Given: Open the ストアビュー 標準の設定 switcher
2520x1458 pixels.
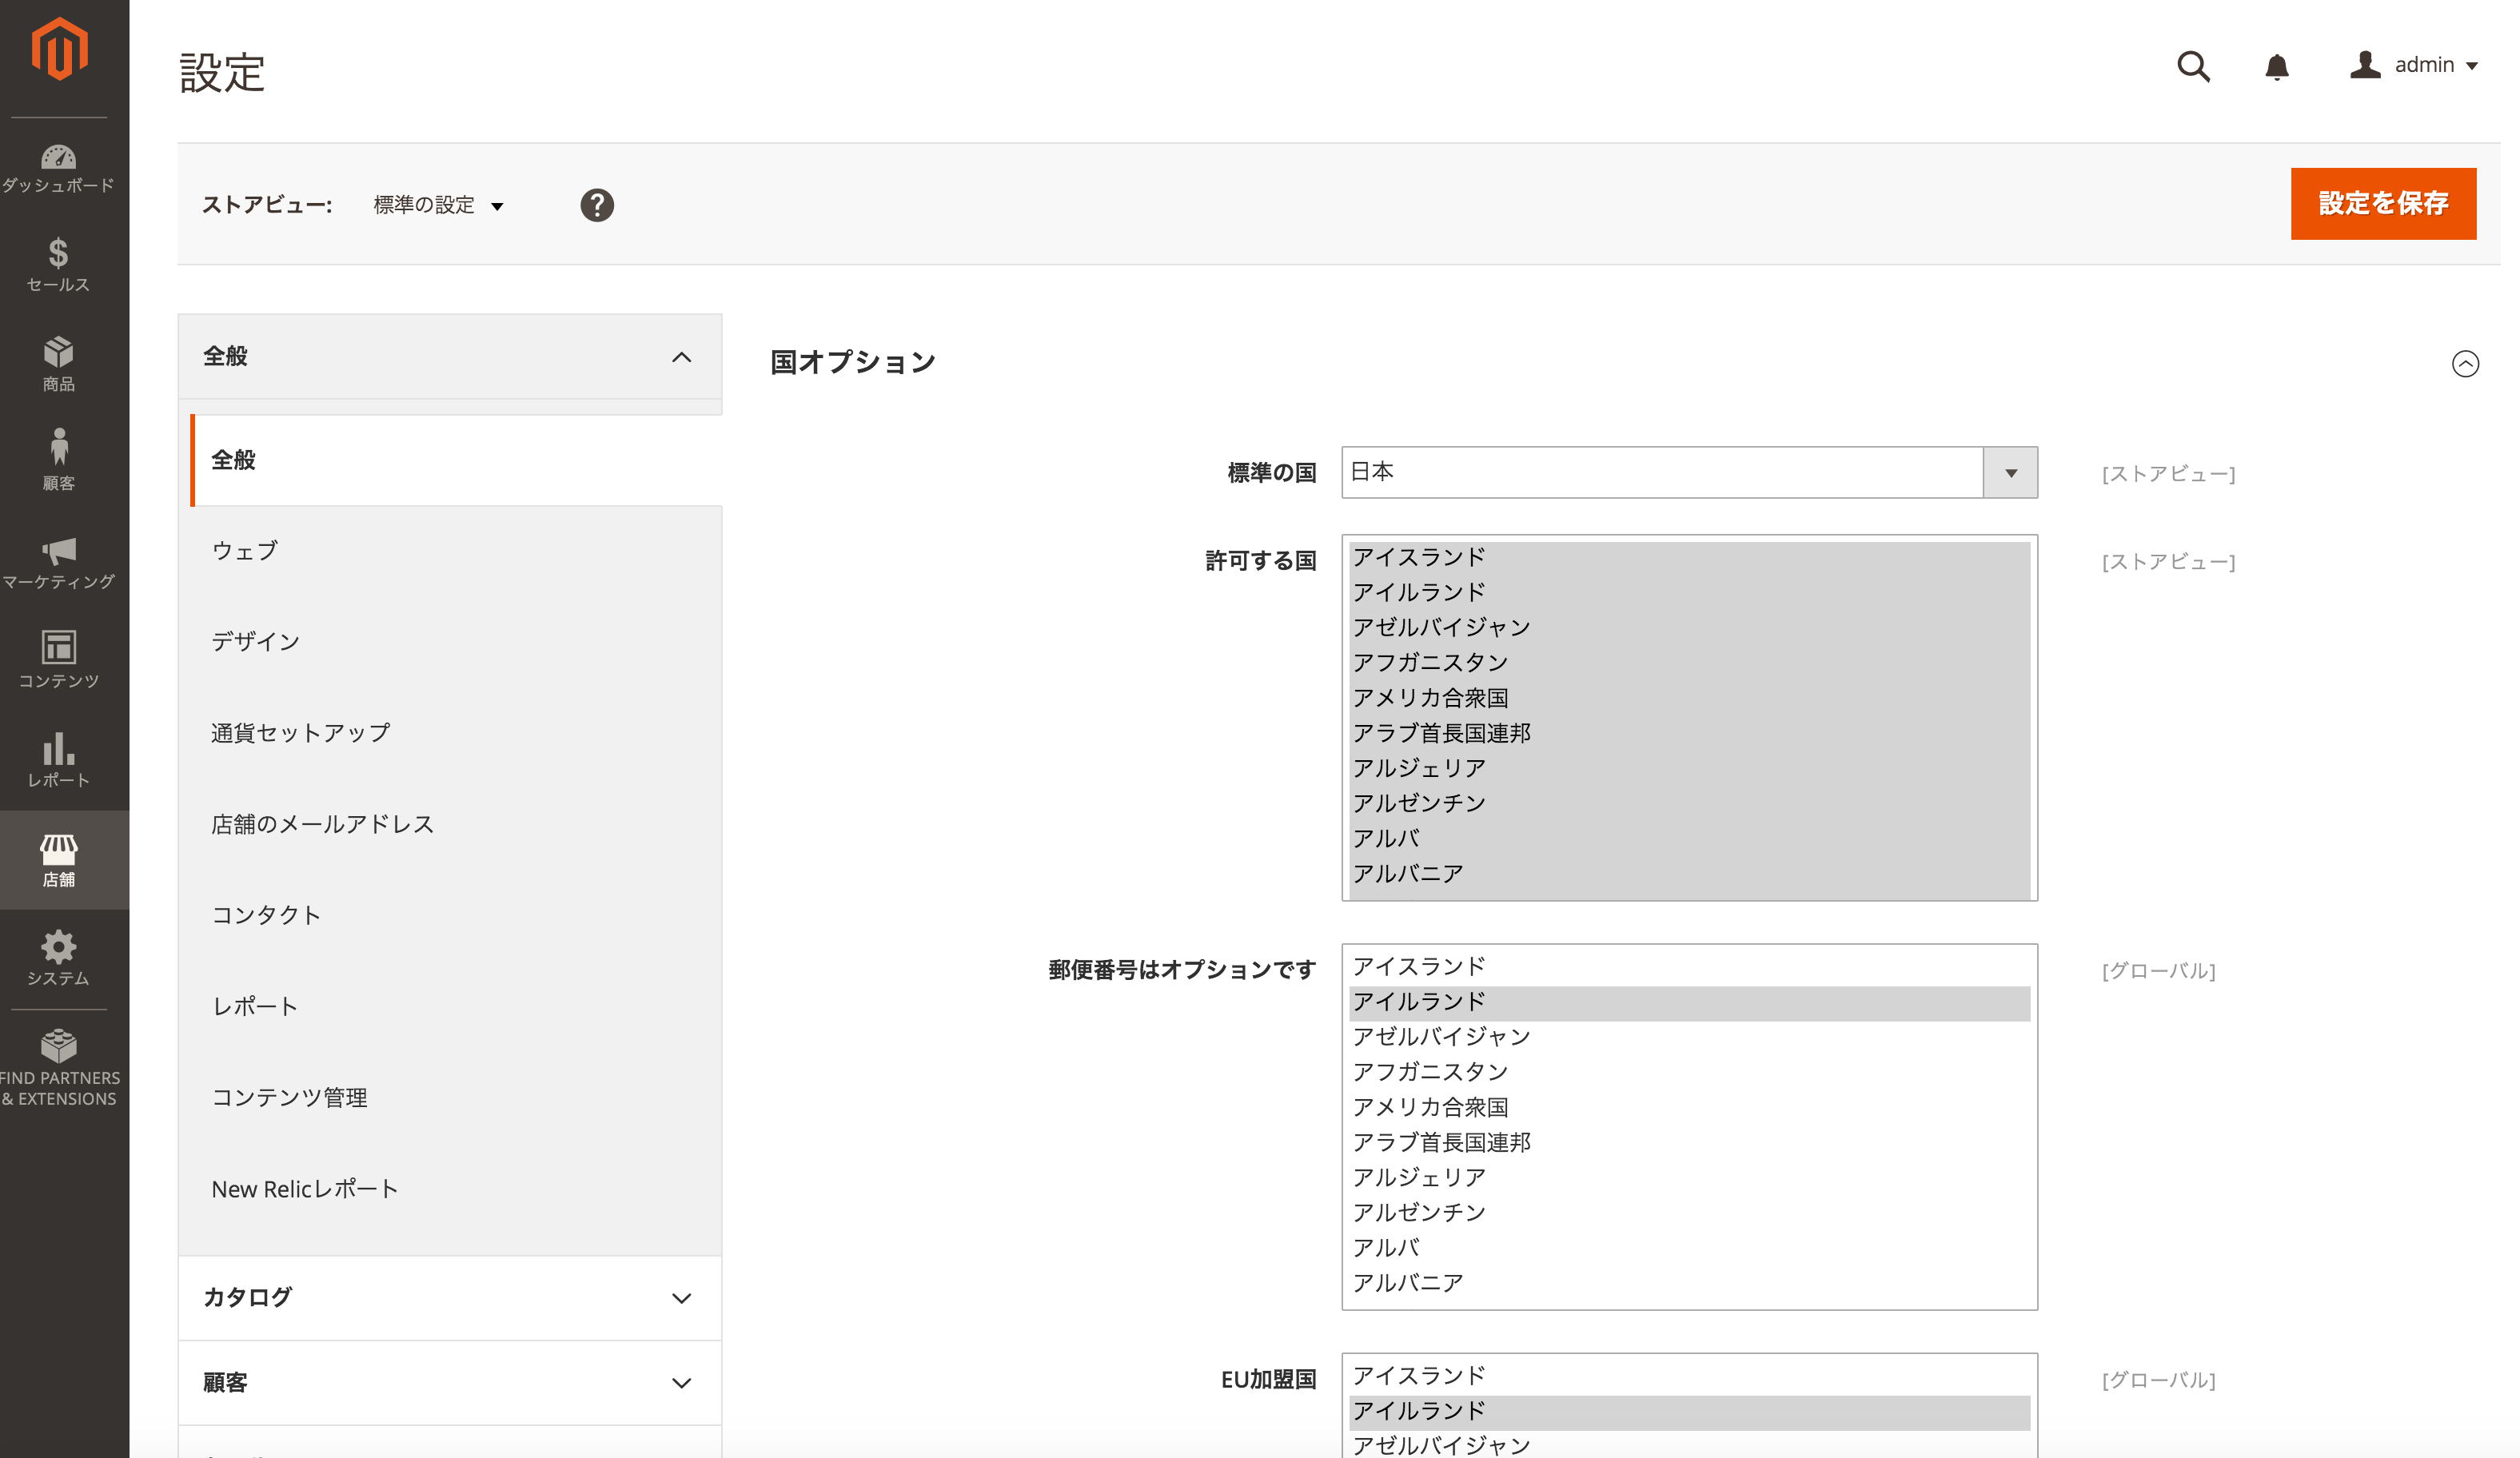Looking at the screenshot, I should coord(438,205).
